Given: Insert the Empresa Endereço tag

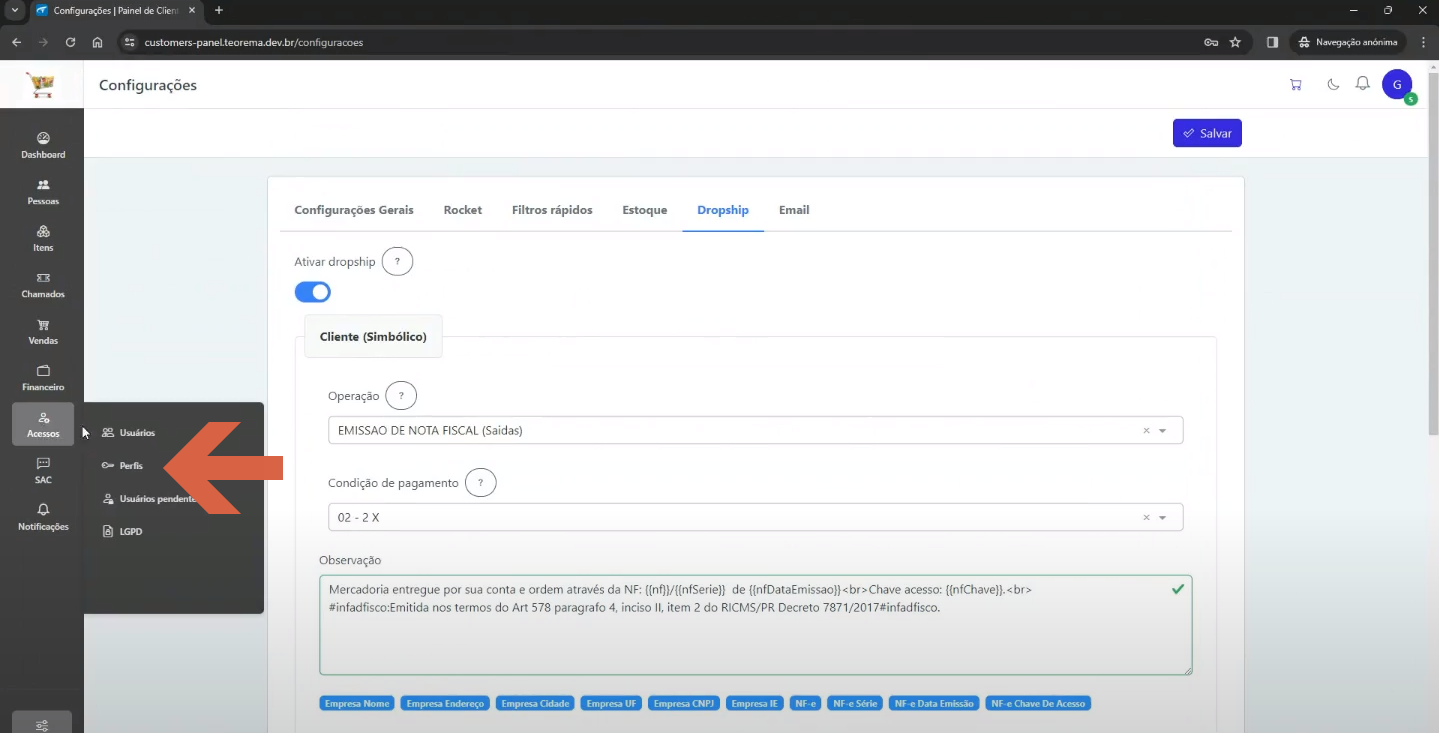Looking at the screenshot, I should pyautogui.click(x=446, y=704).
